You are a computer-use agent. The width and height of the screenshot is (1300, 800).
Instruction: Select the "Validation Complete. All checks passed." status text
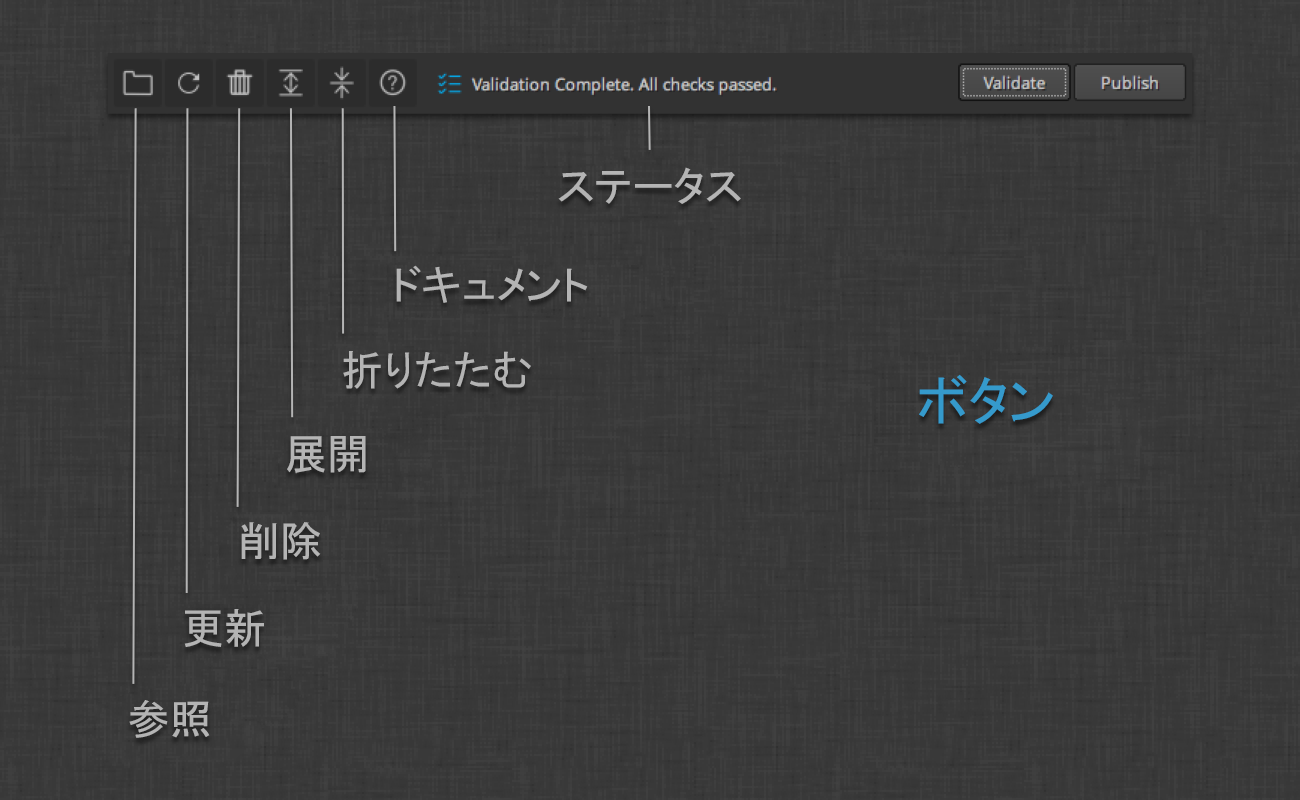(x=624, y=85)
